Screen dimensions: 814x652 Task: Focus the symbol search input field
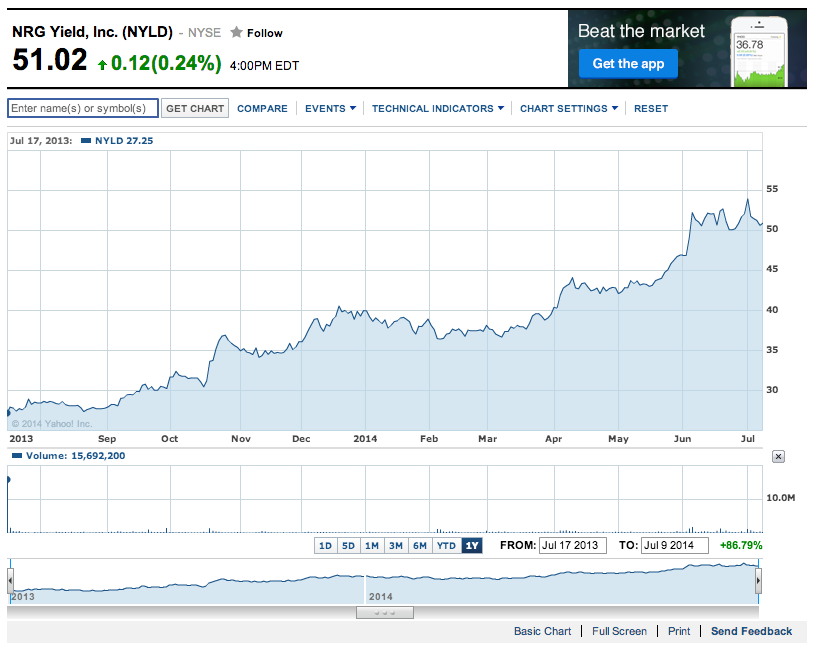tap(83, 108)
